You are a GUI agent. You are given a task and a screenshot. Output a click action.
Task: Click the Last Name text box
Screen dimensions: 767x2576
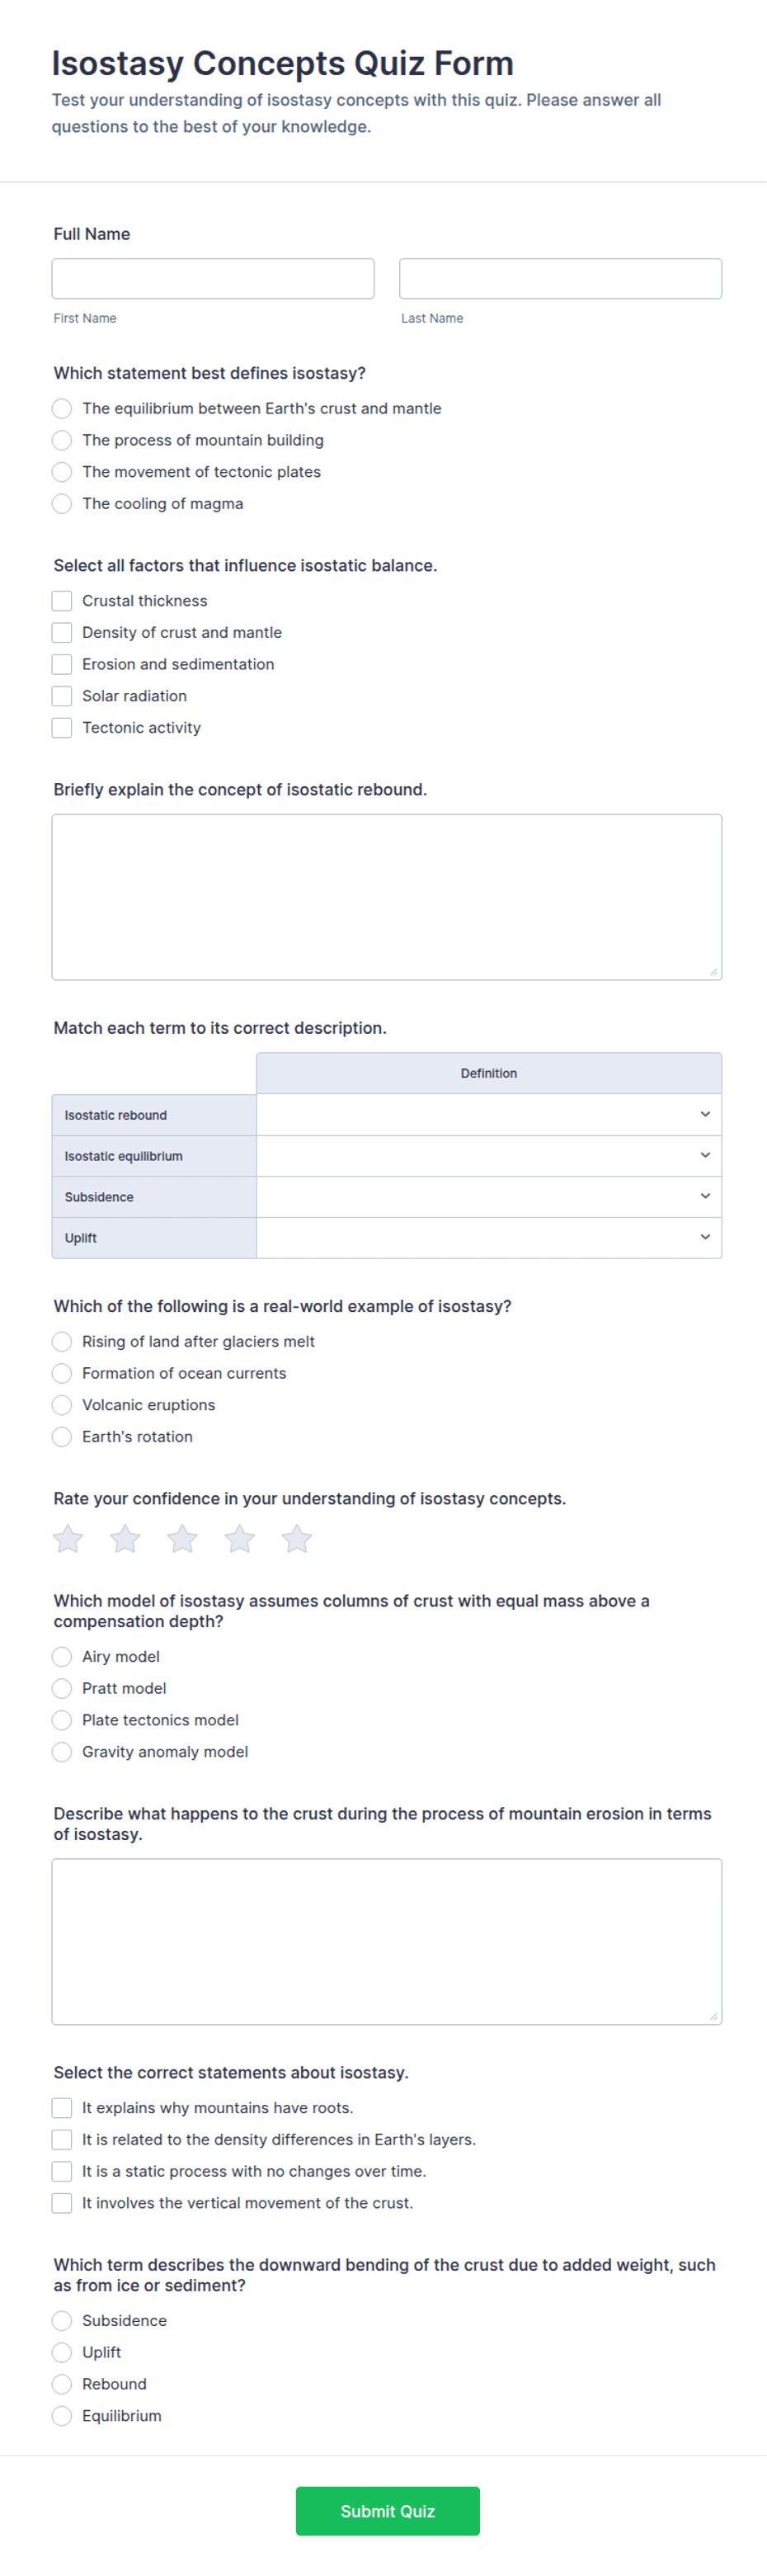pyautogui.click(x=561, y=279)
